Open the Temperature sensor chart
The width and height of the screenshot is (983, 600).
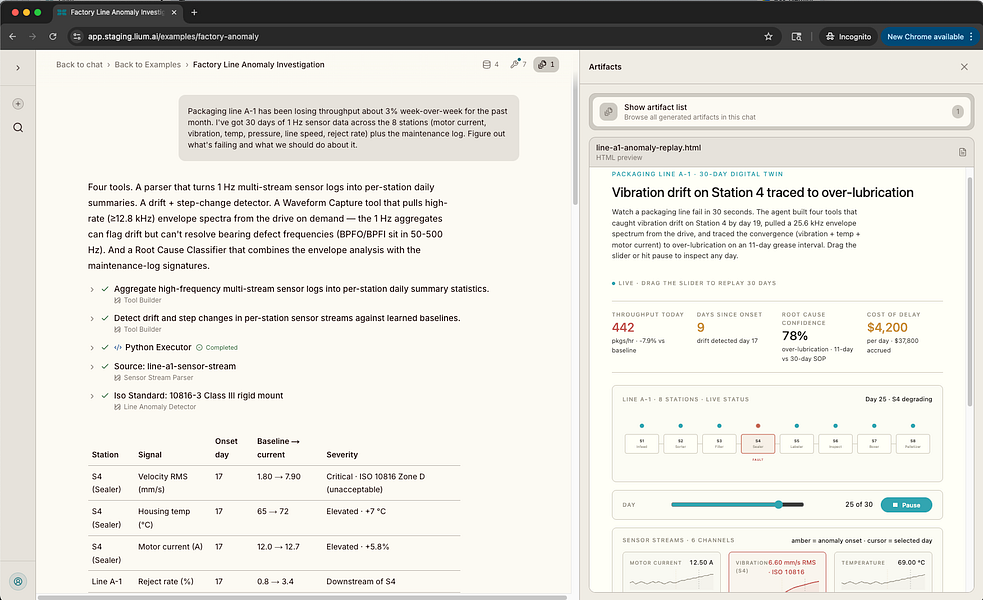(883, 572)
